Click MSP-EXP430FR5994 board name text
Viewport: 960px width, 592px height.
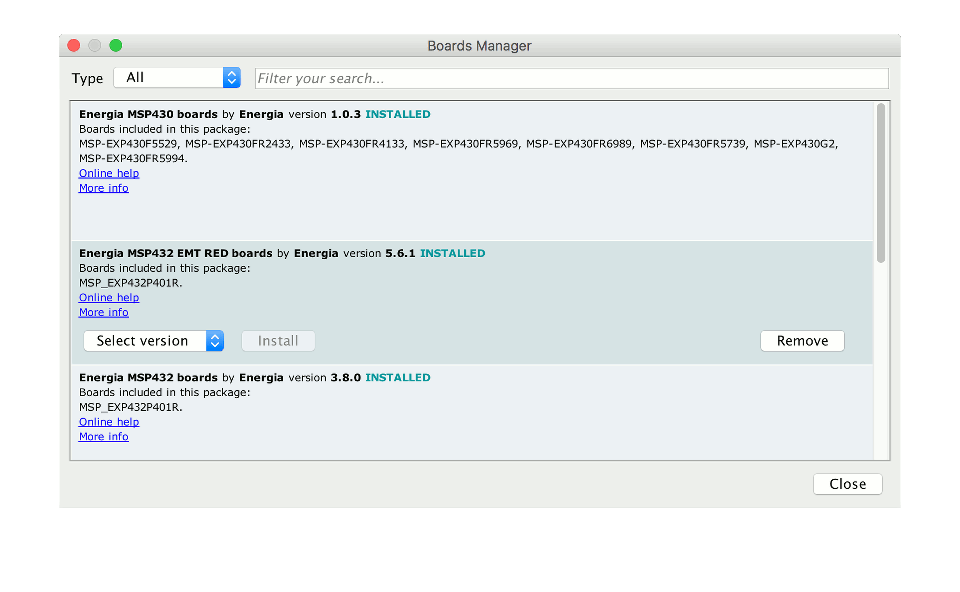pos(133,159)
